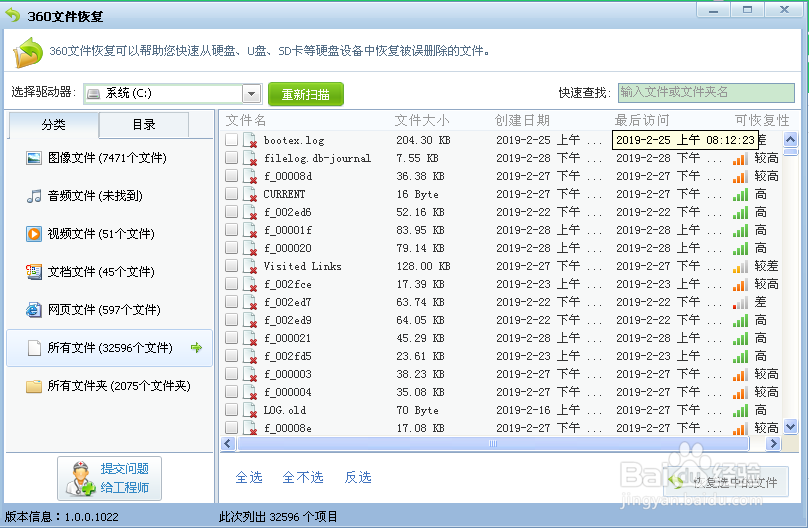Screen dimensions: 809x528
Task: Click the audio files music note icon
Action: point(34,196)
